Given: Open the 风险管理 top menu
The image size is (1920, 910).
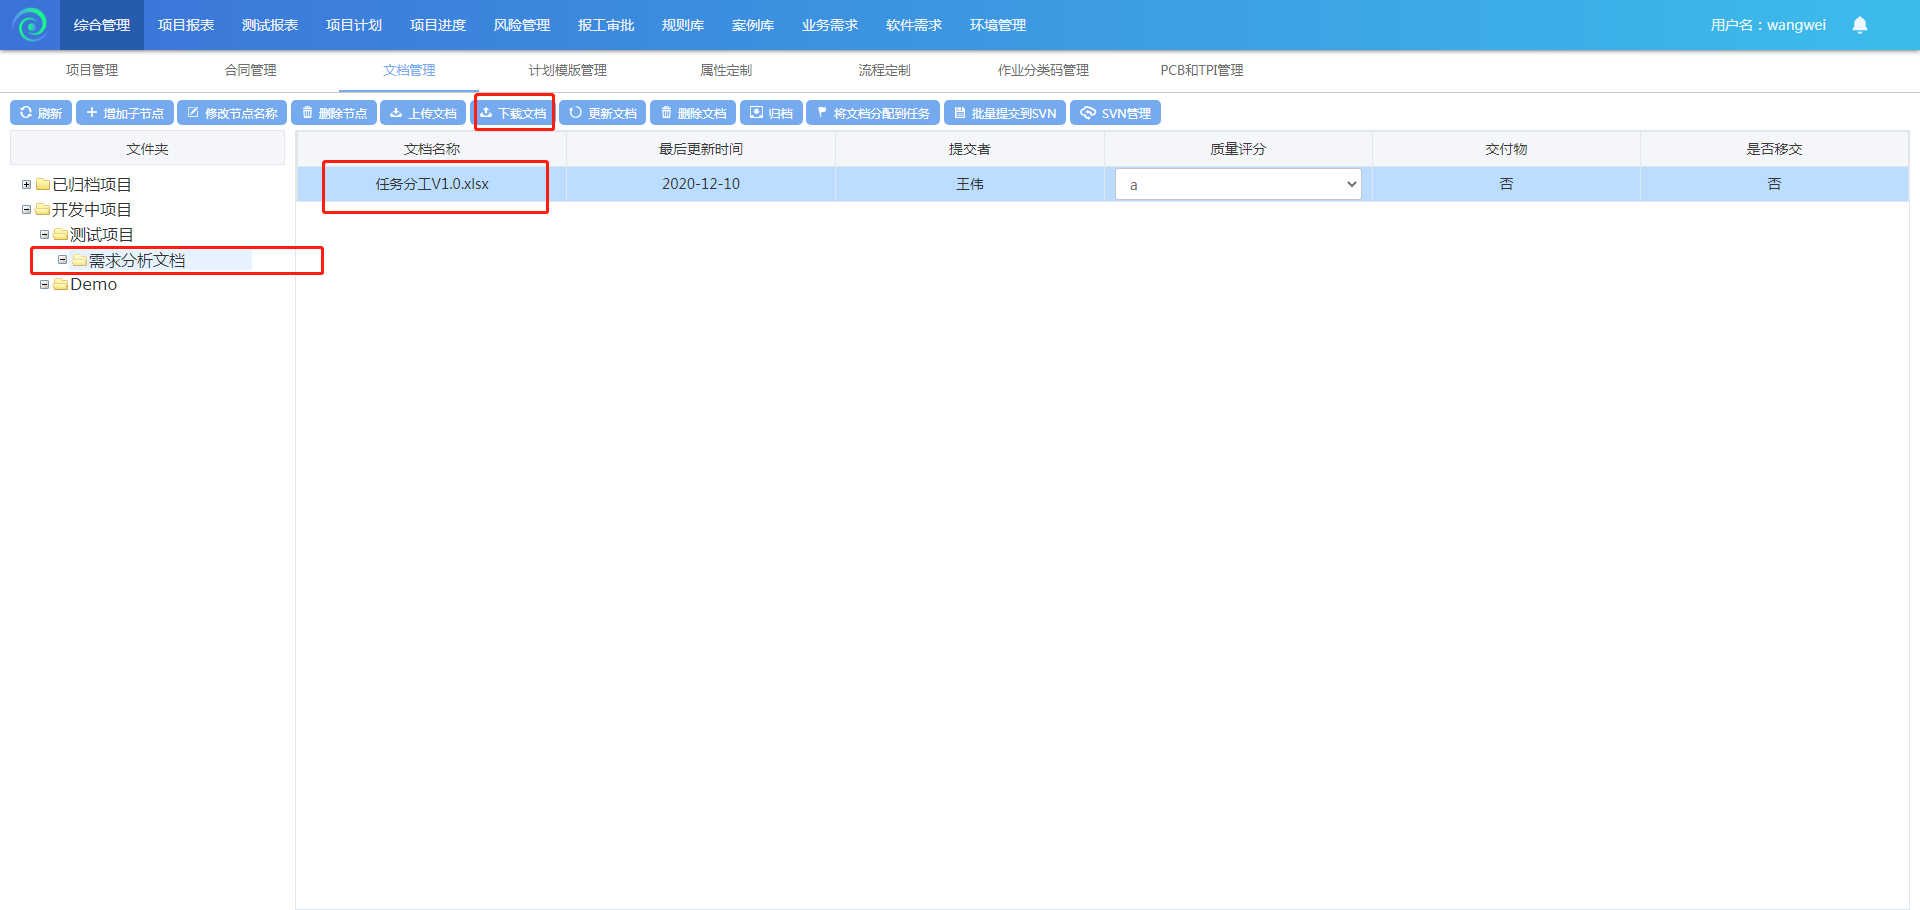Looking at the screenshot, I should [x=521, y=25].
